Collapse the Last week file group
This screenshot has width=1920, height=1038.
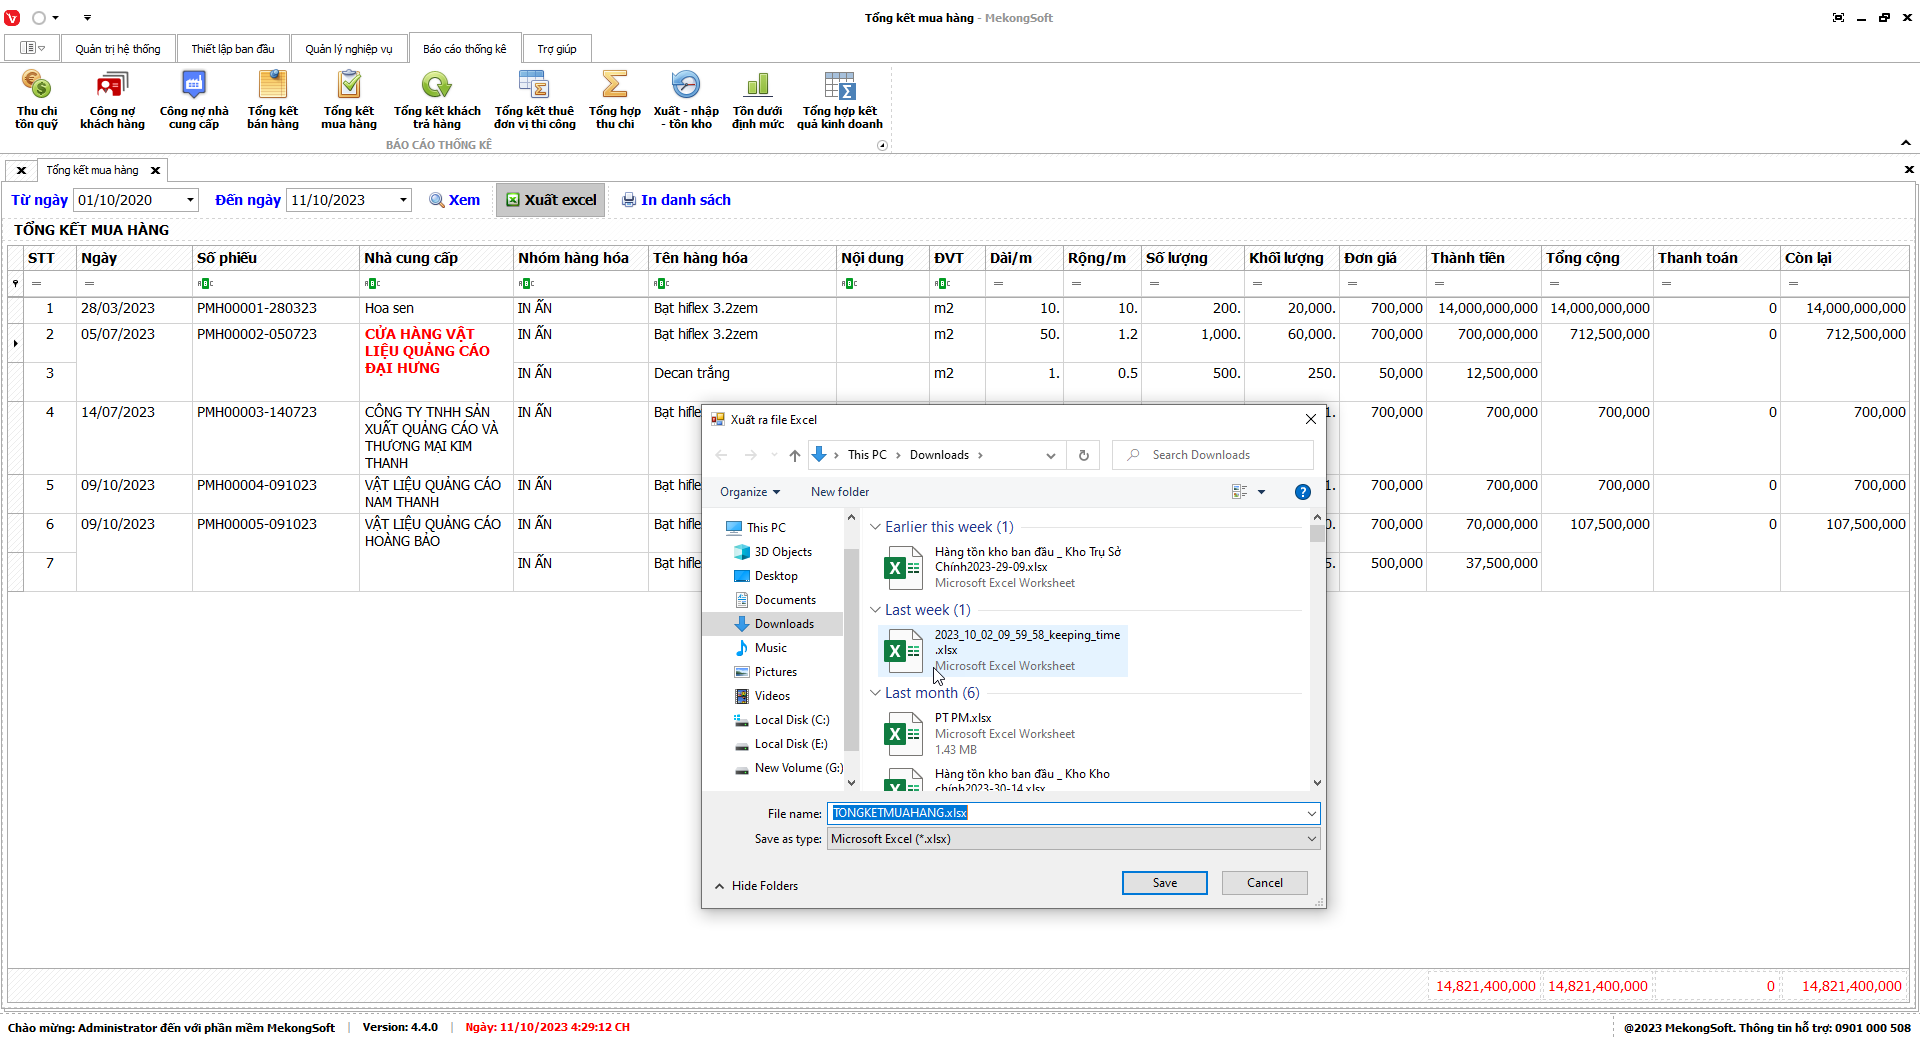[x=876, y=610]
